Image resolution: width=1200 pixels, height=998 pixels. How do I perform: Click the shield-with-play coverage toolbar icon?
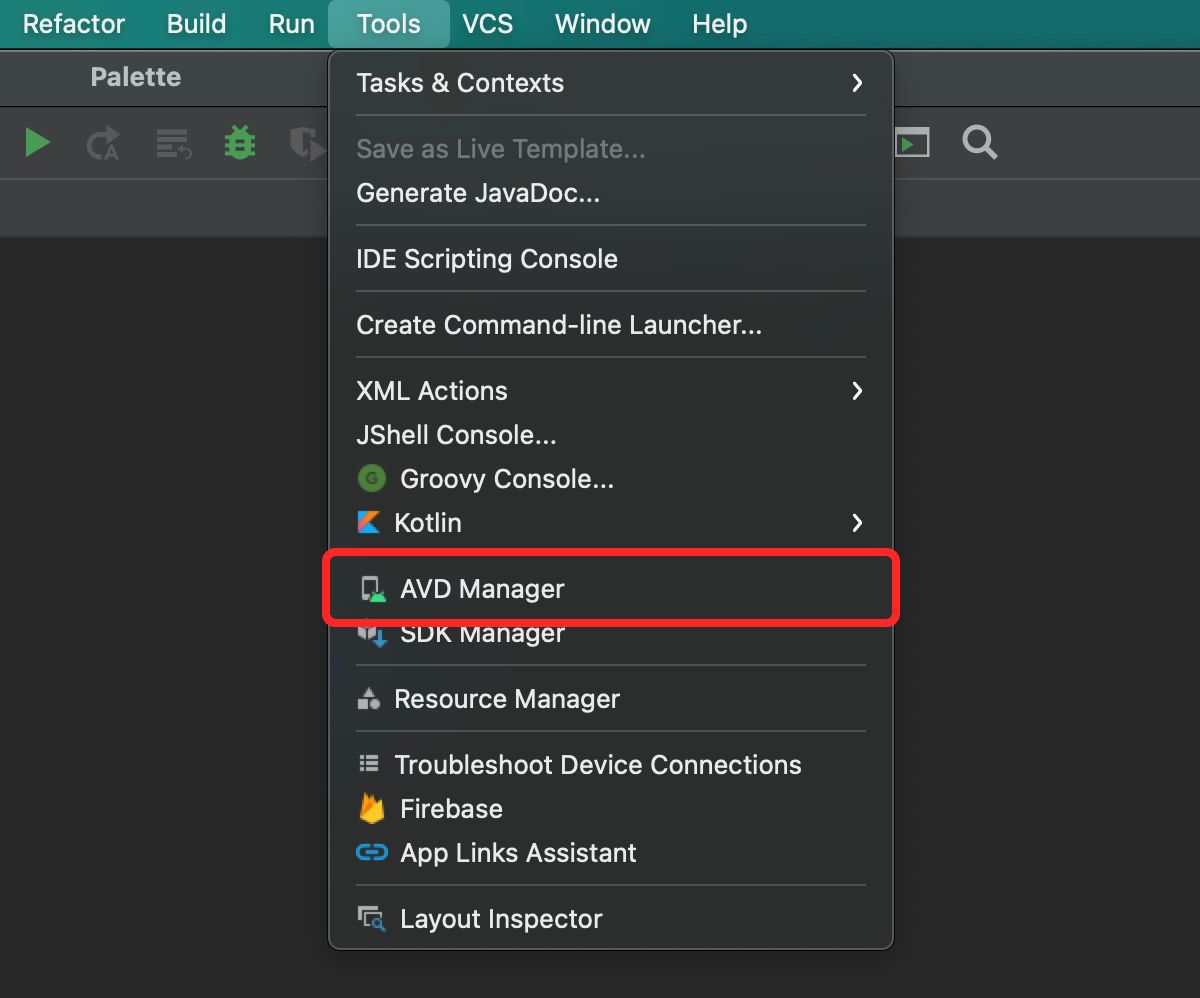306,143
